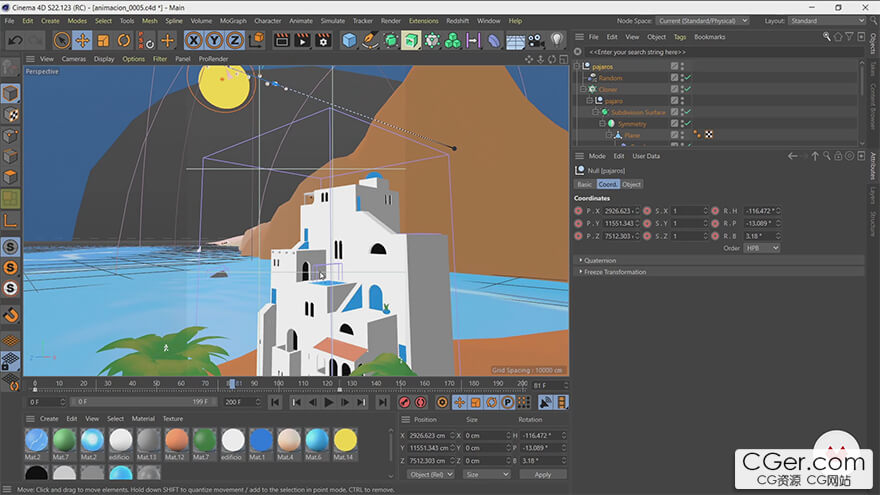Open the MoGraph menu
This screenshot has height=495, width=880.
(233, 20)
